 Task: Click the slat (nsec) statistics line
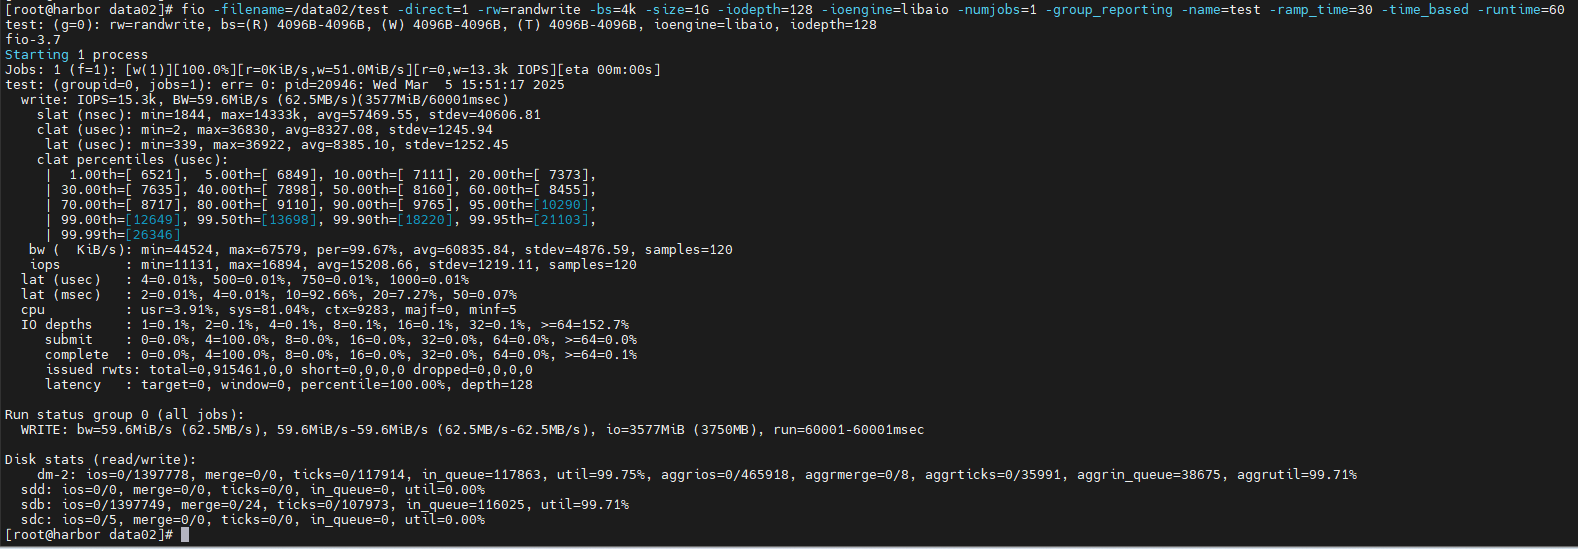pos(289,114)
